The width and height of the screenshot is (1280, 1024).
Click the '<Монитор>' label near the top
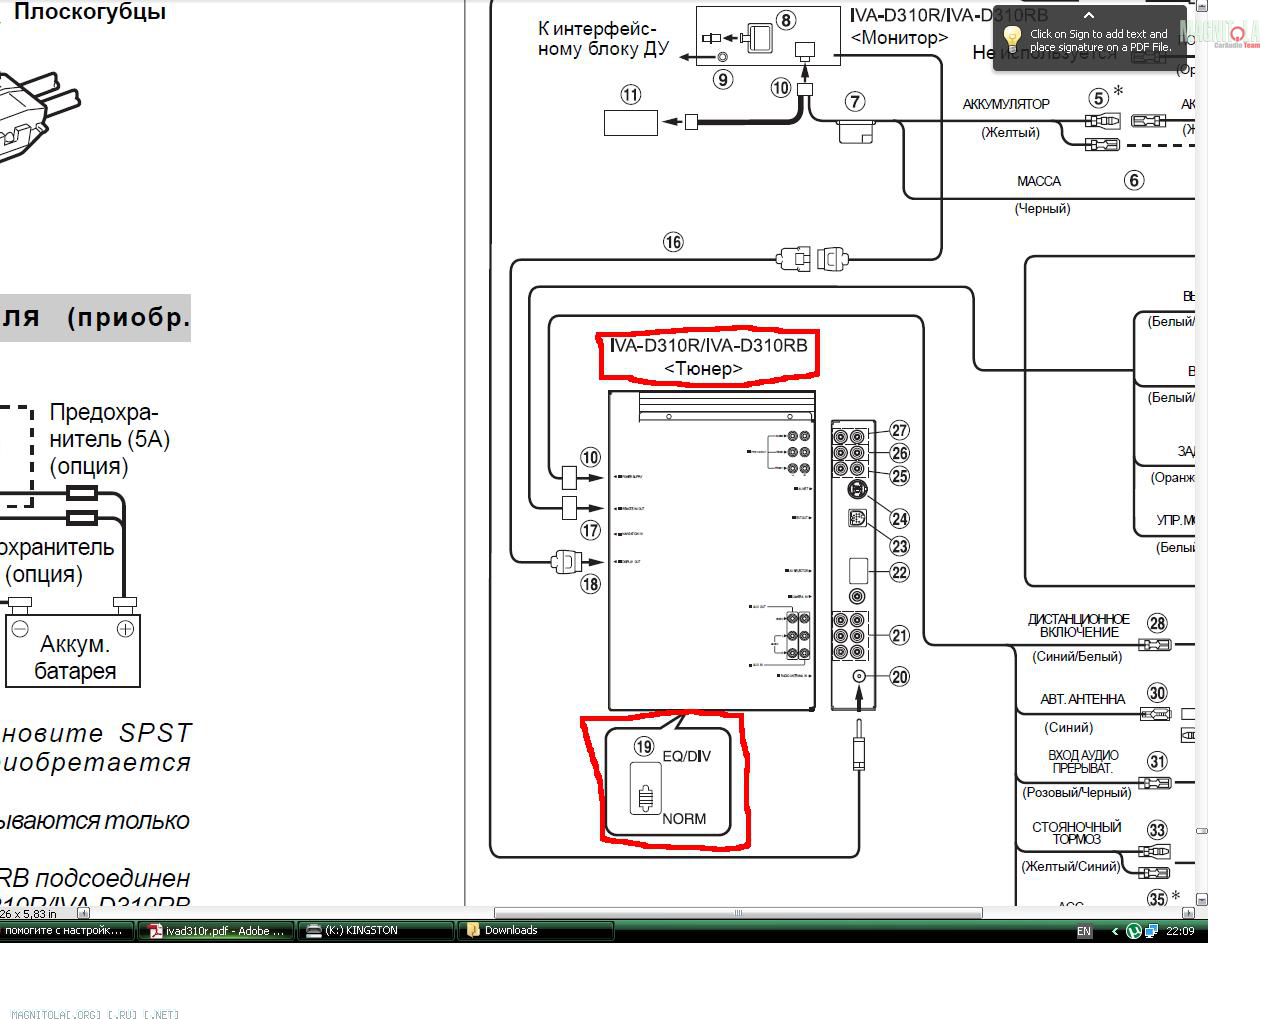[x=899, y=38]
